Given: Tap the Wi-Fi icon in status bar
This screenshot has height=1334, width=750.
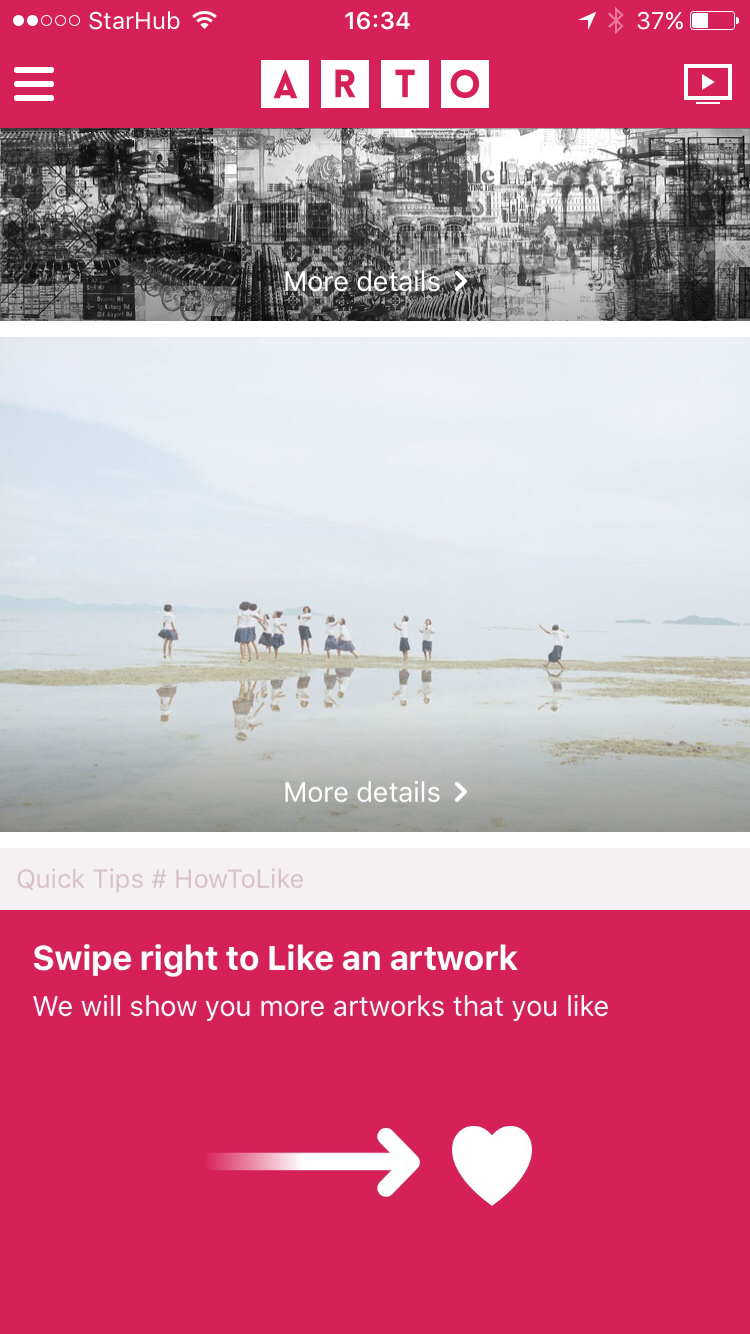Looking at the screenshot, I should pyautogui.click(x=205, y=20).
